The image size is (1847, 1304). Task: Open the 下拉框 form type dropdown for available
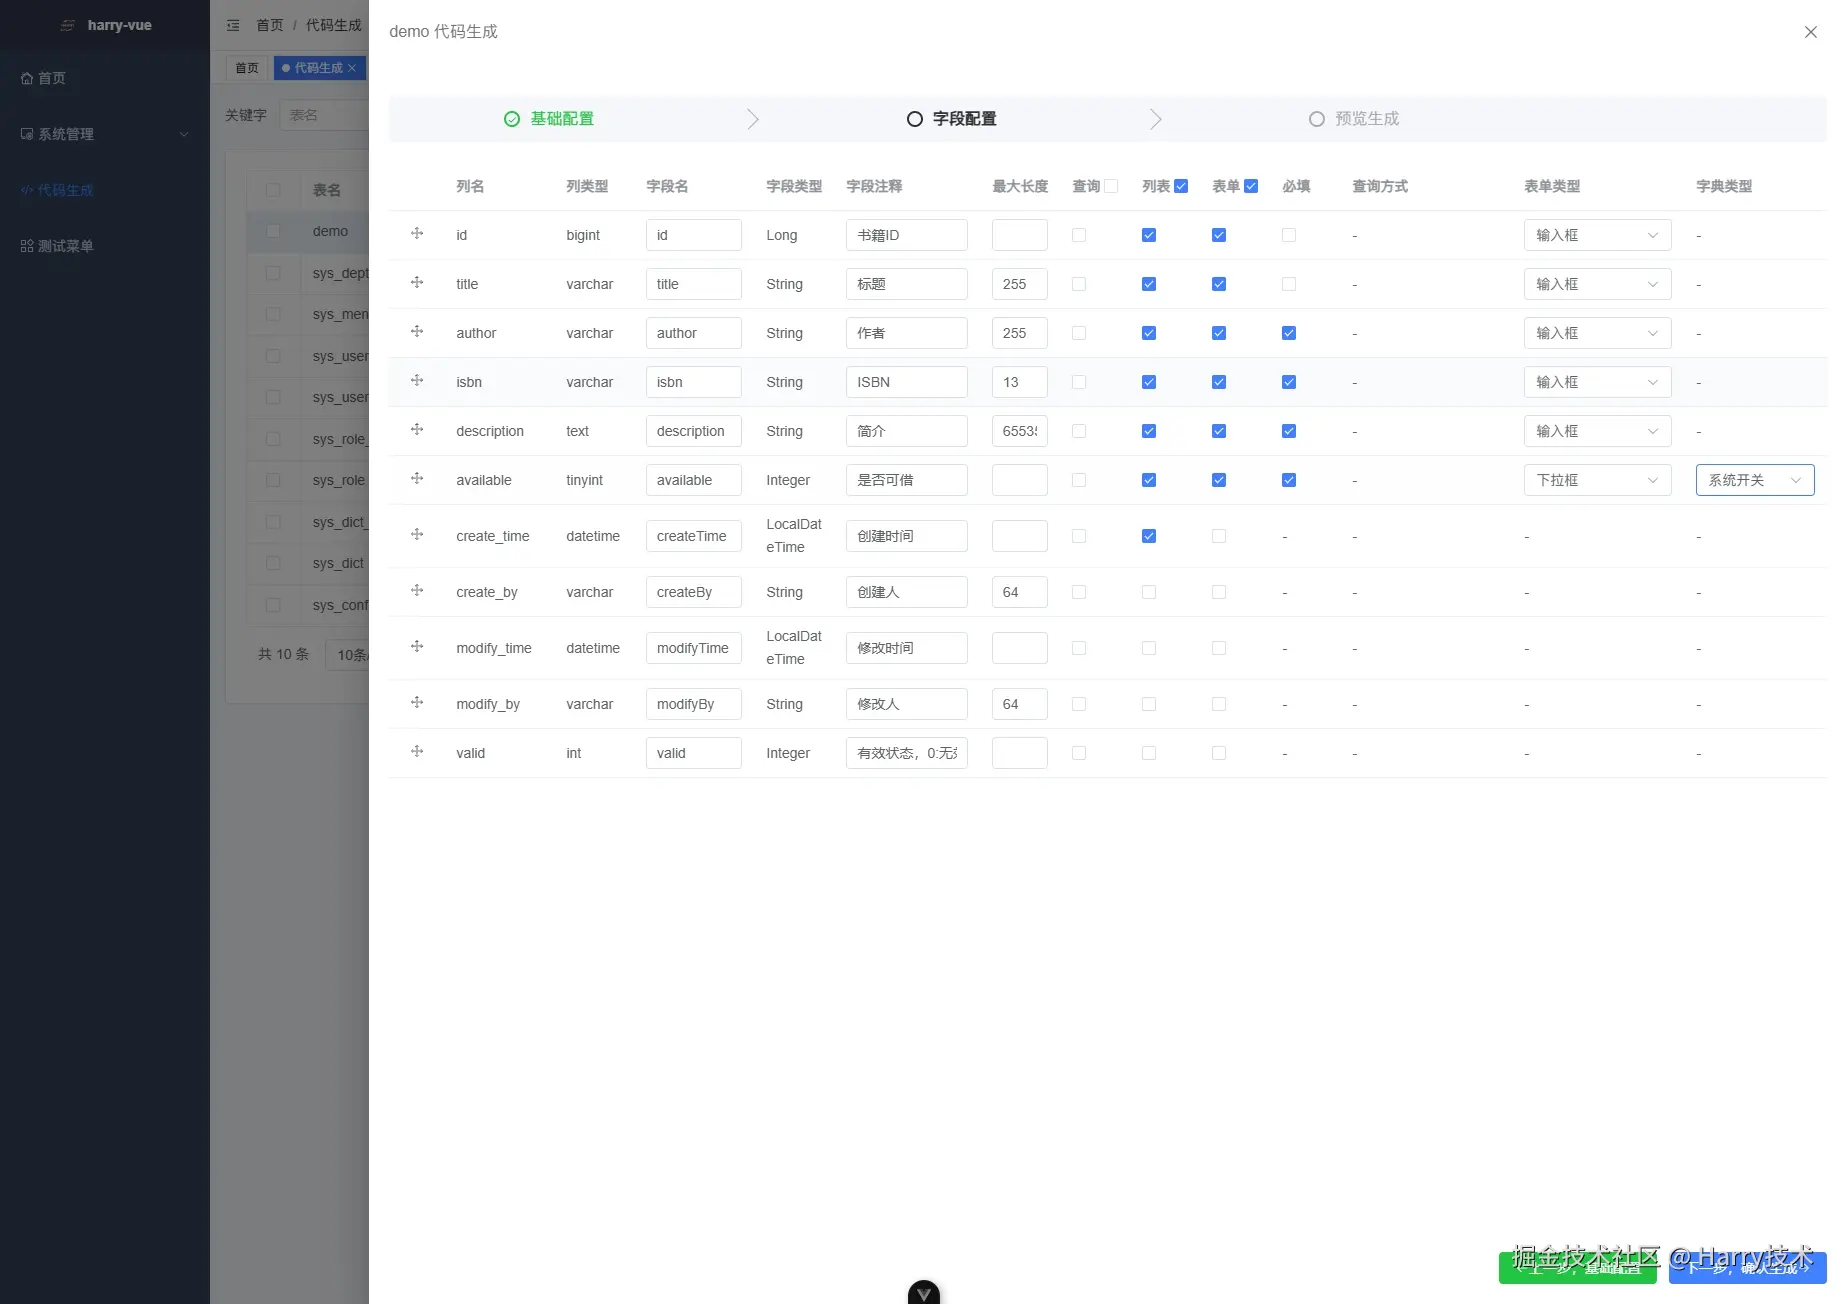coord(1597,480)
